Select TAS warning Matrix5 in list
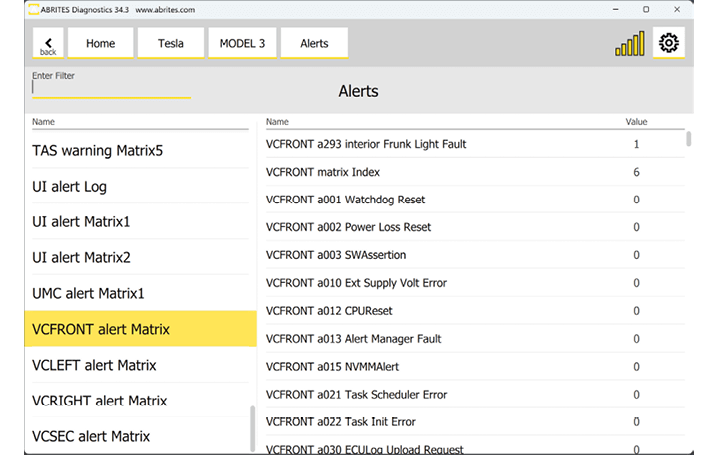This screenshot has height=455, width=719. point(98,151)
